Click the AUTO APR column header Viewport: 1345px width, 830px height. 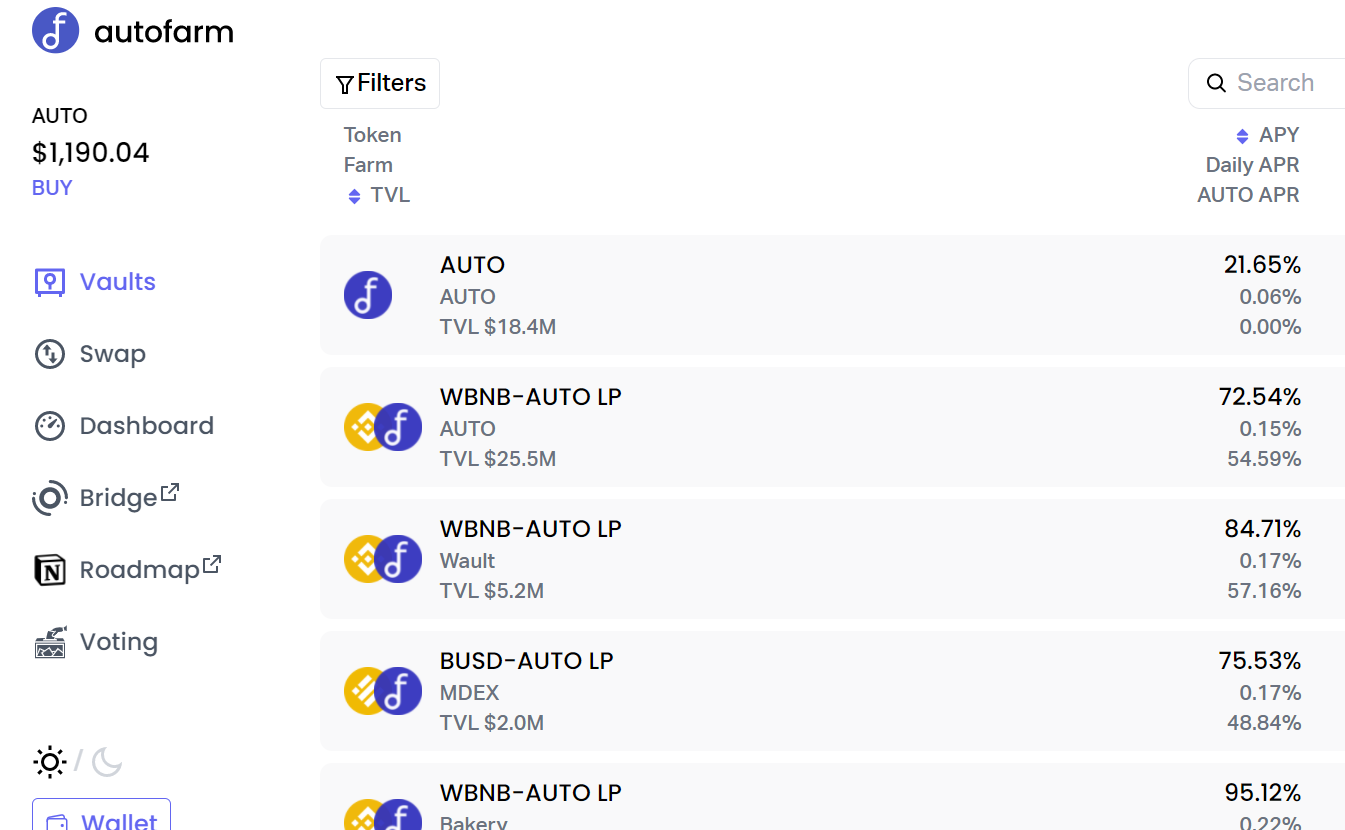tap(1249, 195)
